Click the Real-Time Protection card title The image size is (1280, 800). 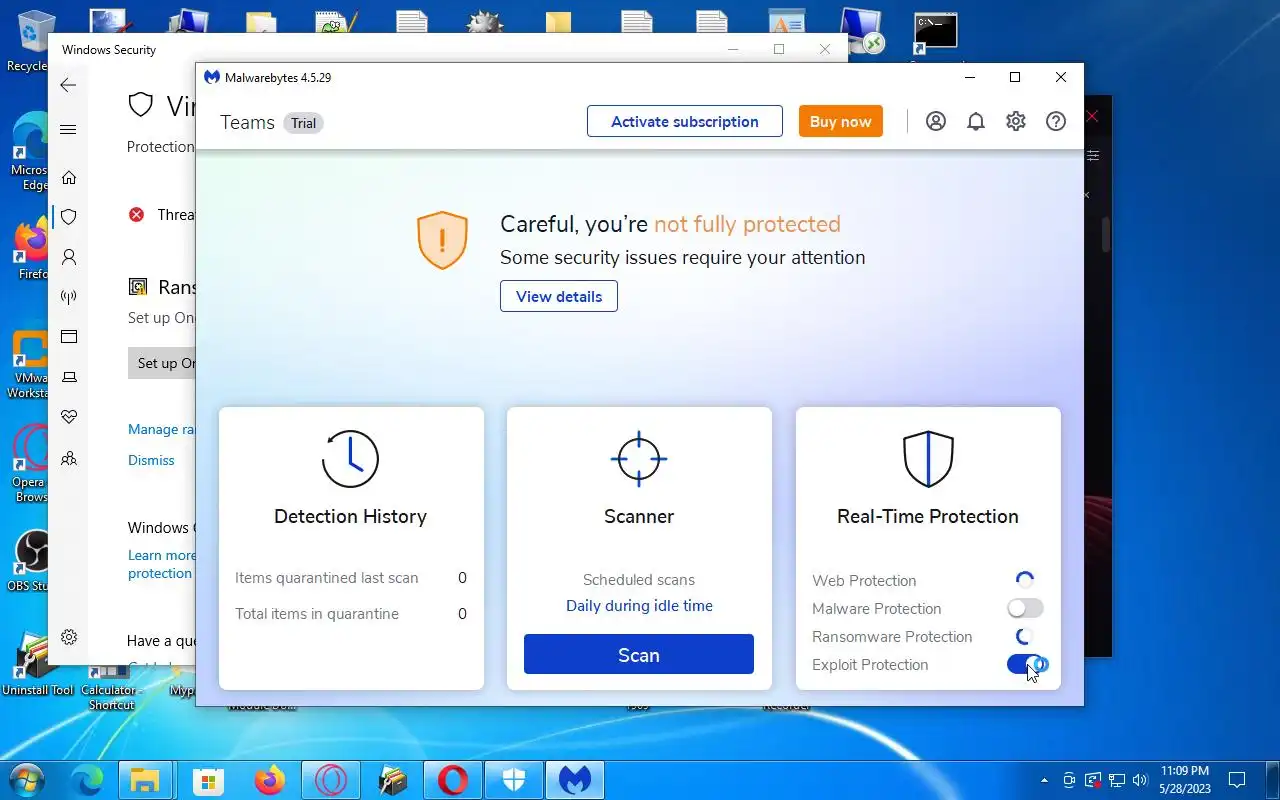pos(928,516)
